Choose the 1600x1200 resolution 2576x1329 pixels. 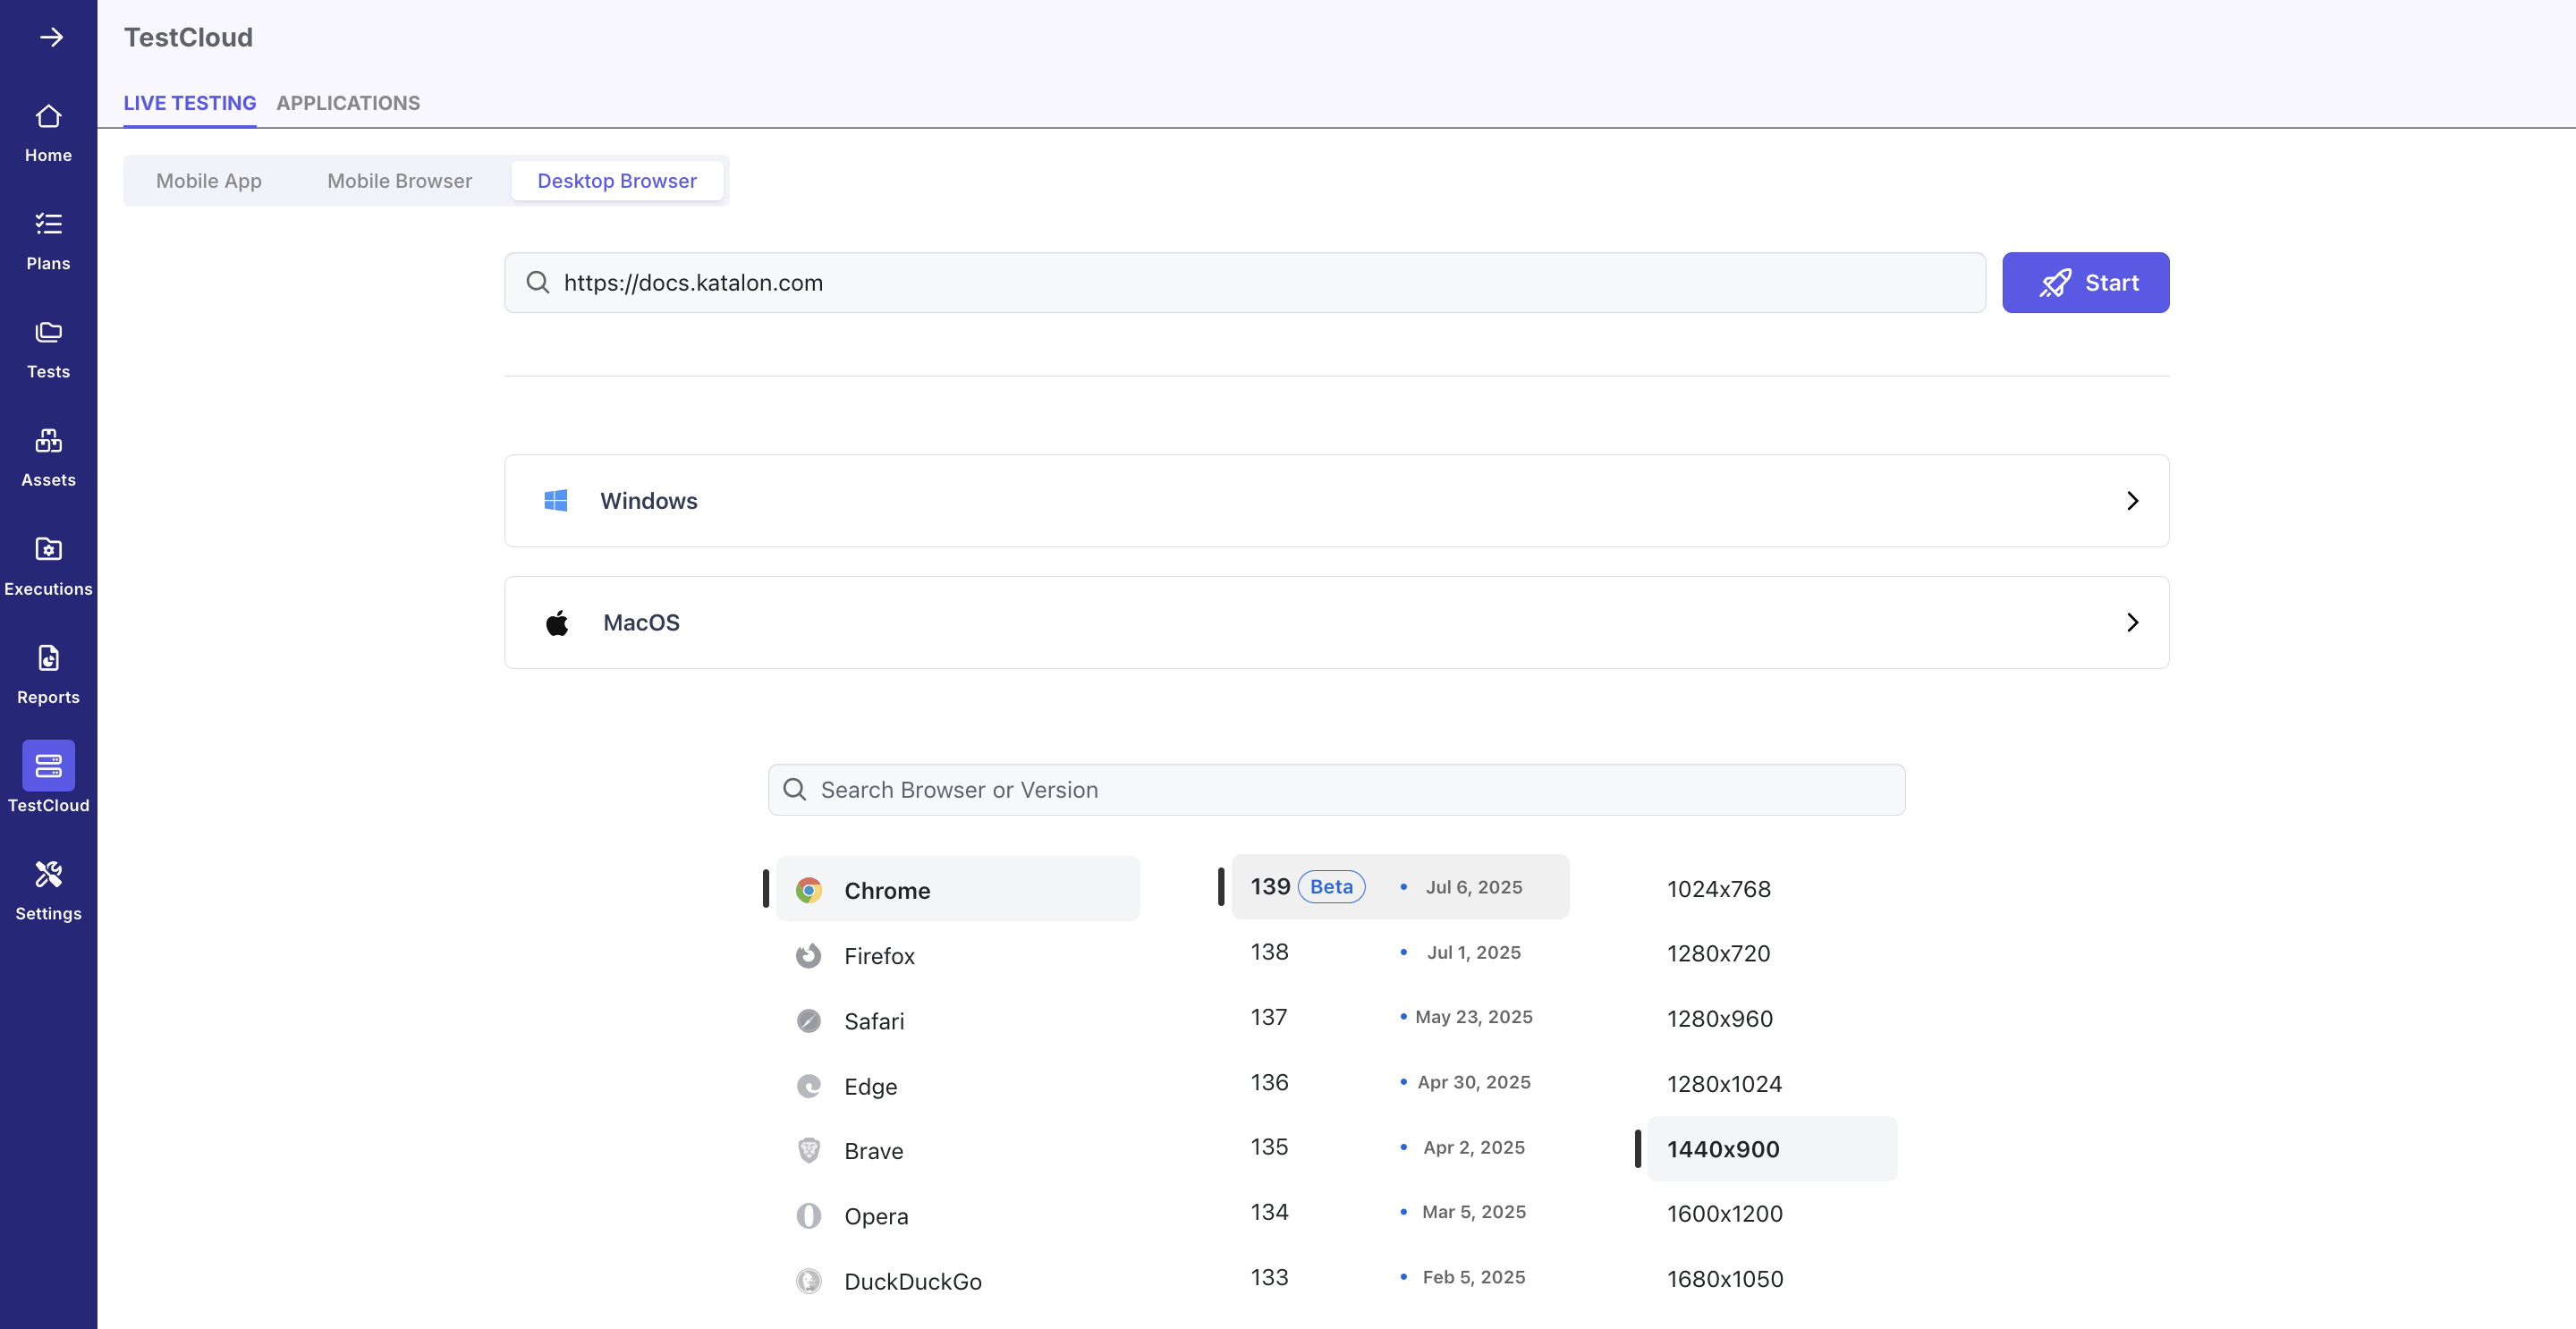click(x=1771, y=1213)
